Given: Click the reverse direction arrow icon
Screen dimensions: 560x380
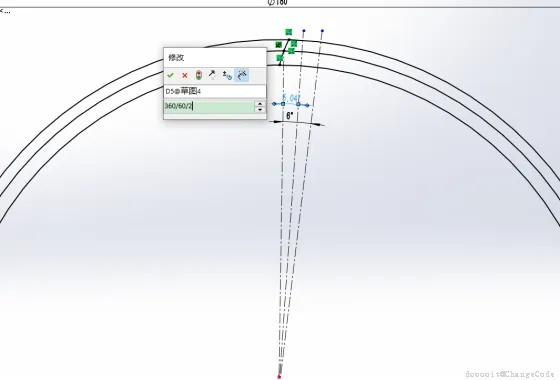Looking at the screenshot, I should [212, 75].
